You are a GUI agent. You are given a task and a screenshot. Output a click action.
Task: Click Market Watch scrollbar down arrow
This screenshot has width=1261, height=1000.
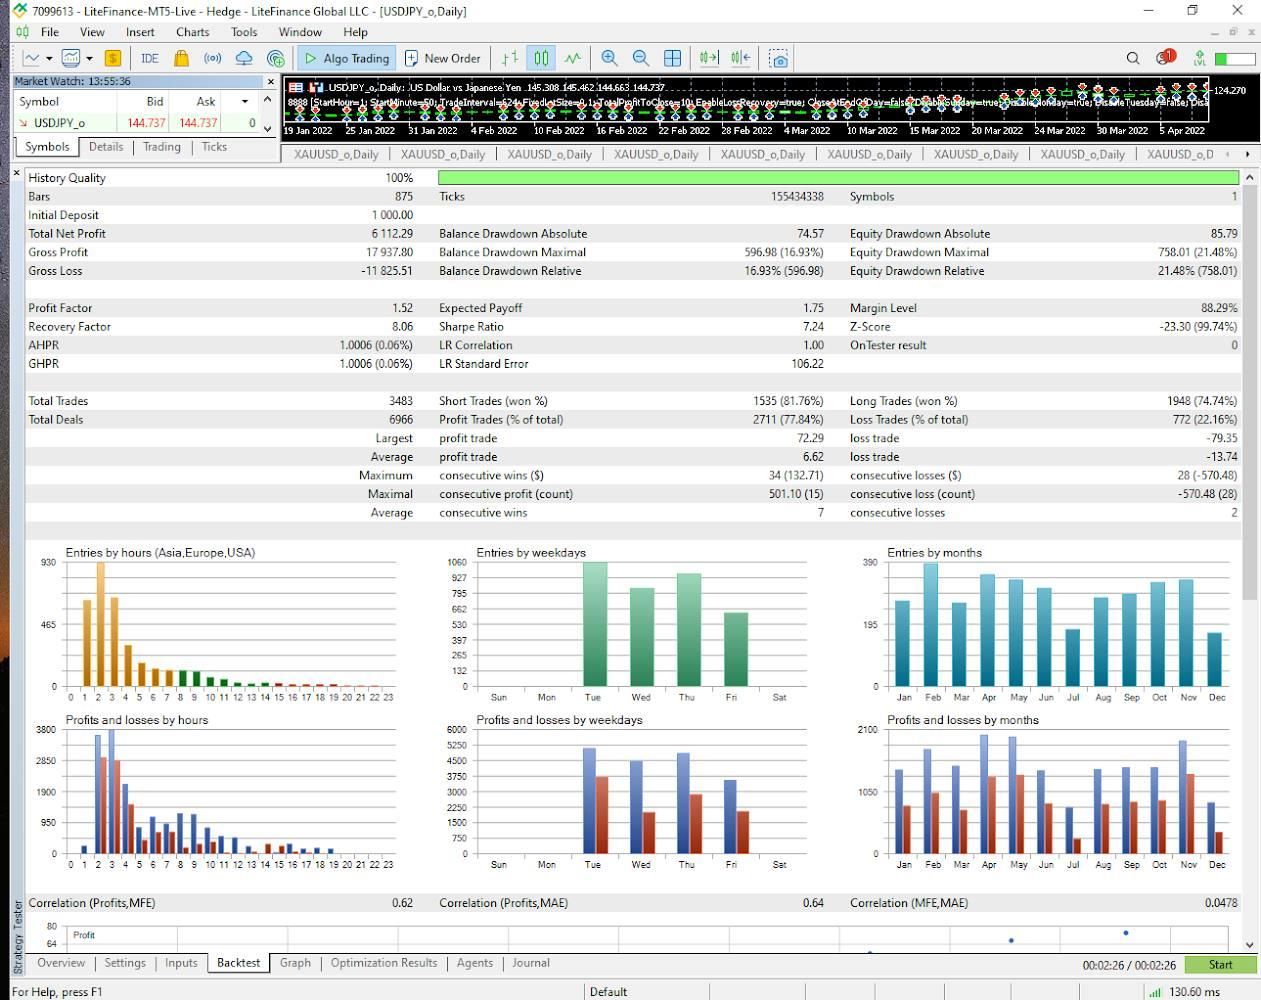tap(267, 128)
